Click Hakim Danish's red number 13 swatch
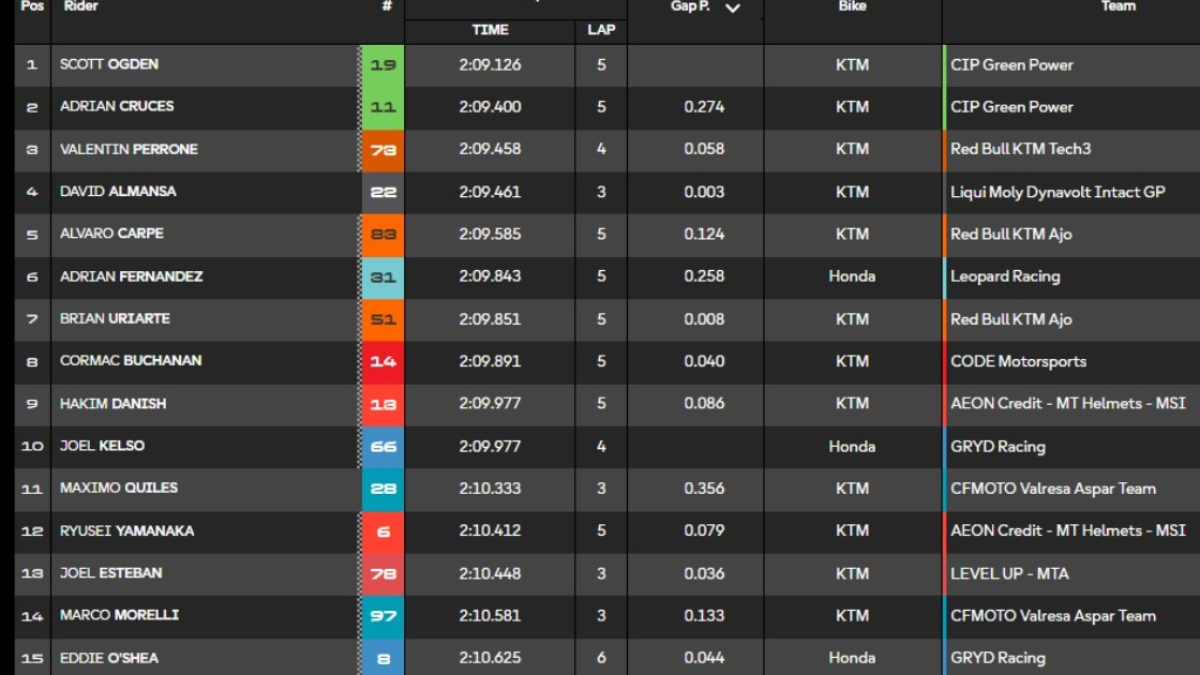Screen dimensions: 1200x675 (x=383, y=404)
